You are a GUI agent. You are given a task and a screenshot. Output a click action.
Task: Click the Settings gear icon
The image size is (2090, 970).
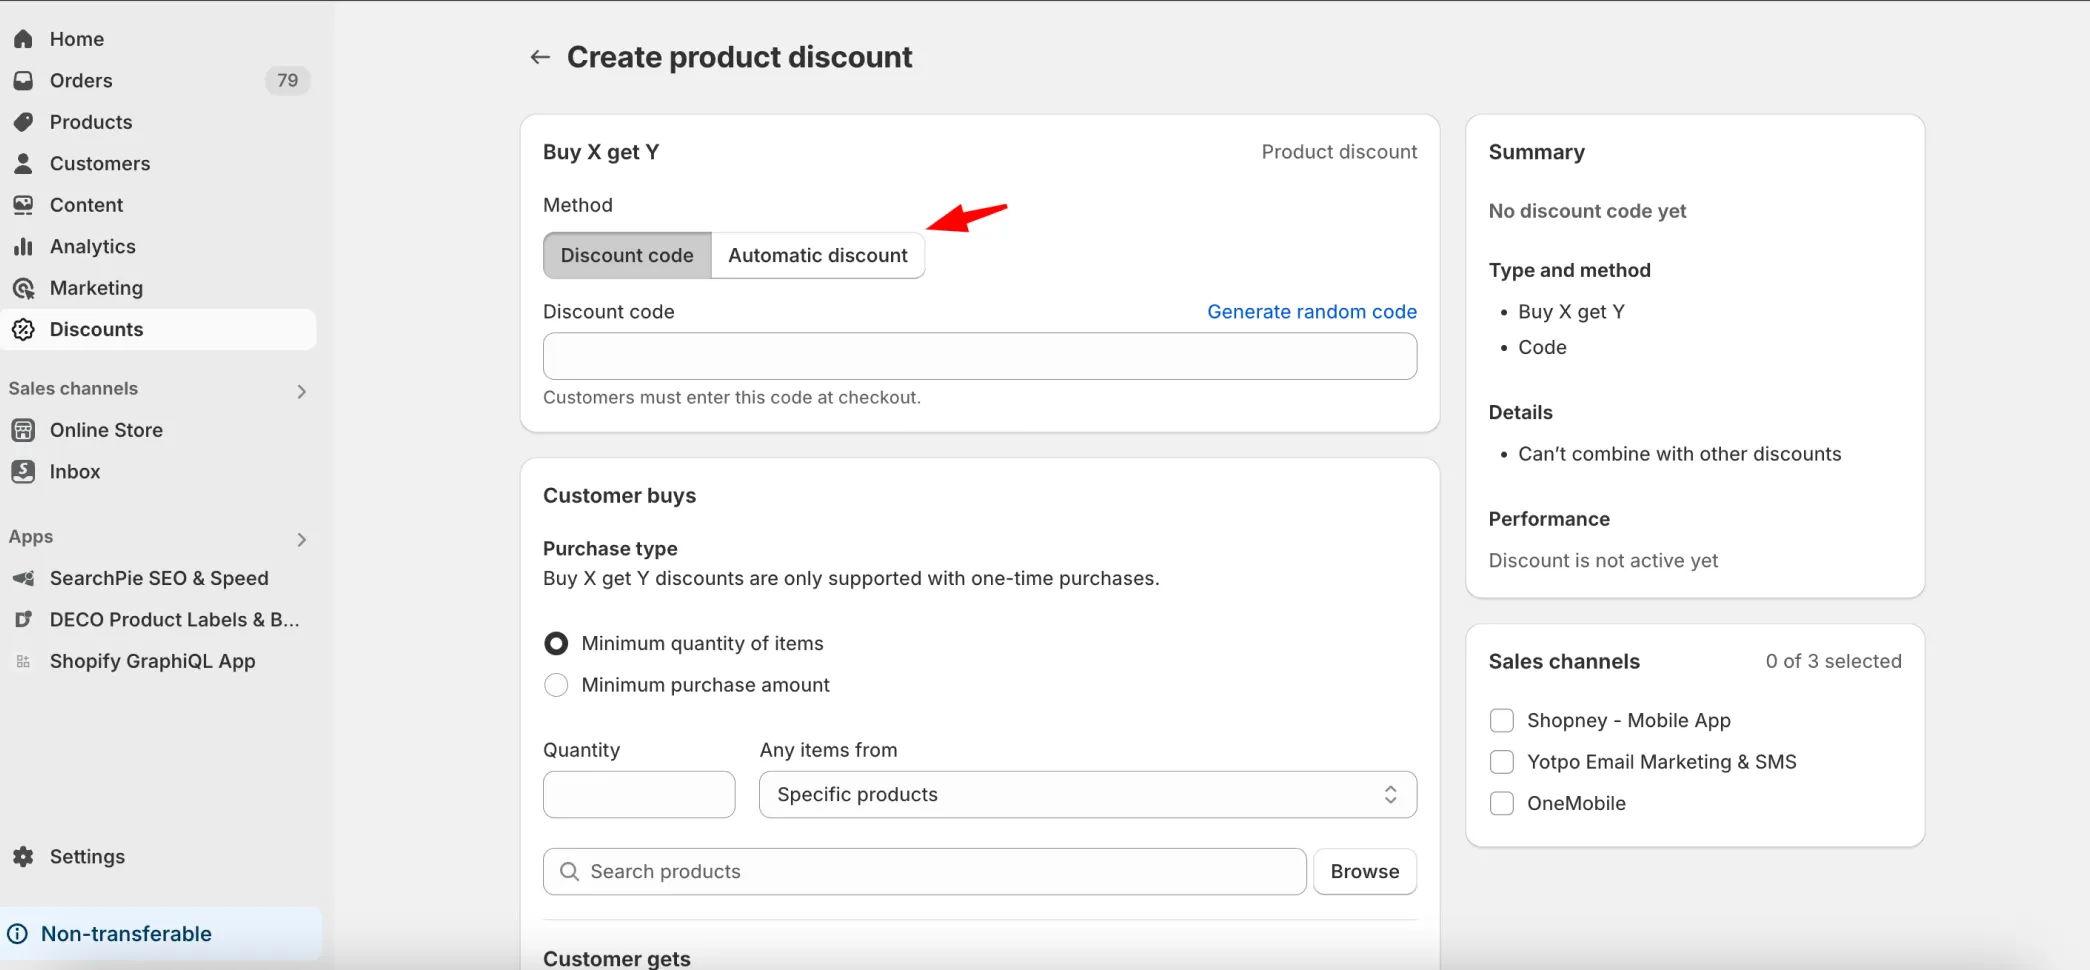click(x=23, y=857)
